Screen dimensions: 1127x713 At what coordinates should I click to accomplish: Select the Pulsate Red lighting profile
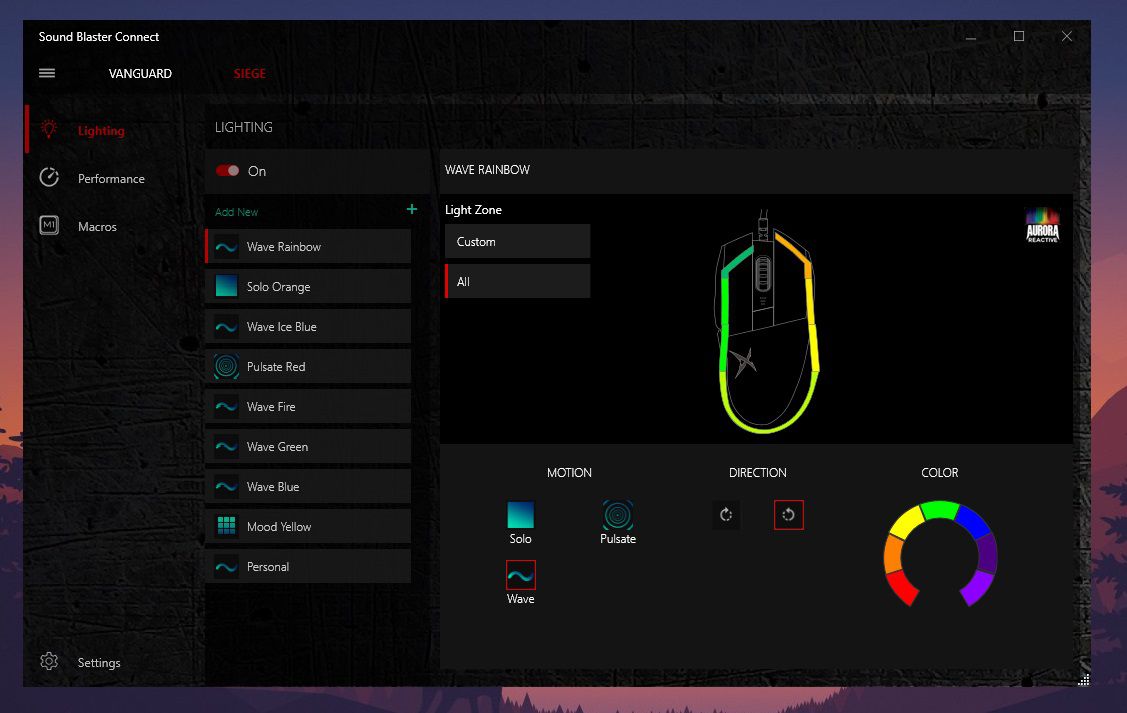(308, 367)
